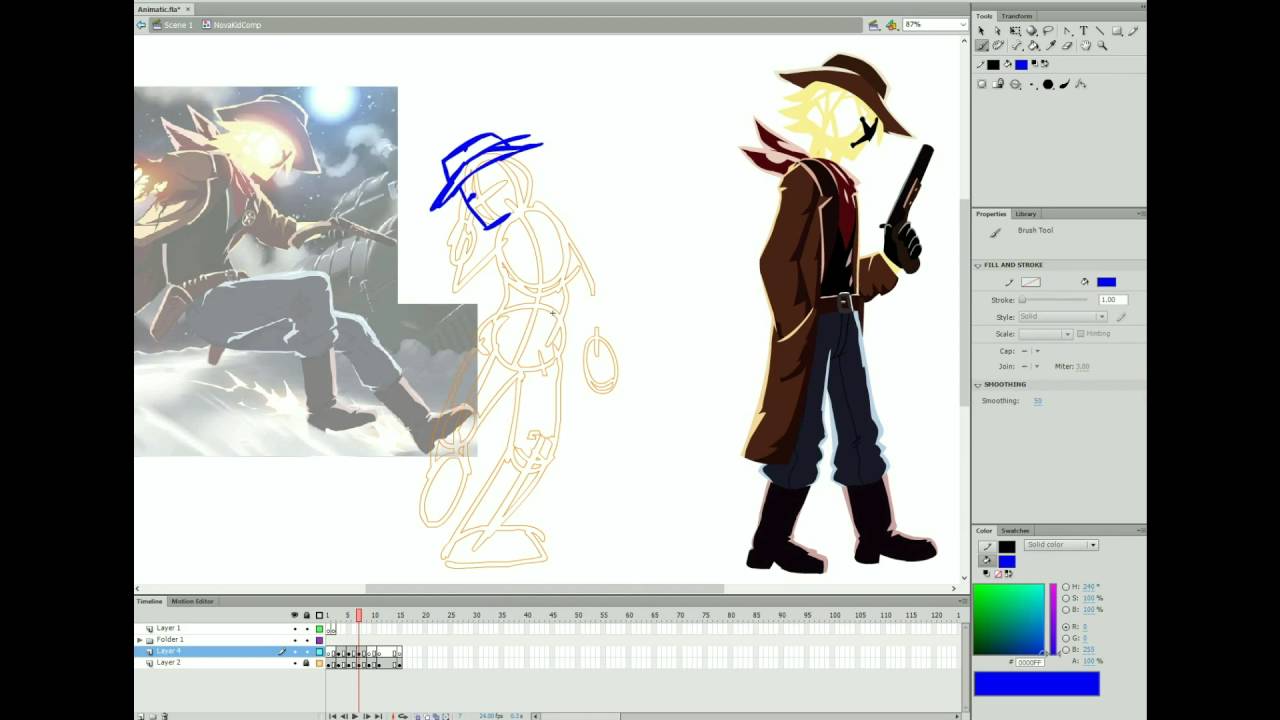Toggle visibility dot for Layer 1
Viewport: 1280px width, 720px height.
[x=295, y=629]
